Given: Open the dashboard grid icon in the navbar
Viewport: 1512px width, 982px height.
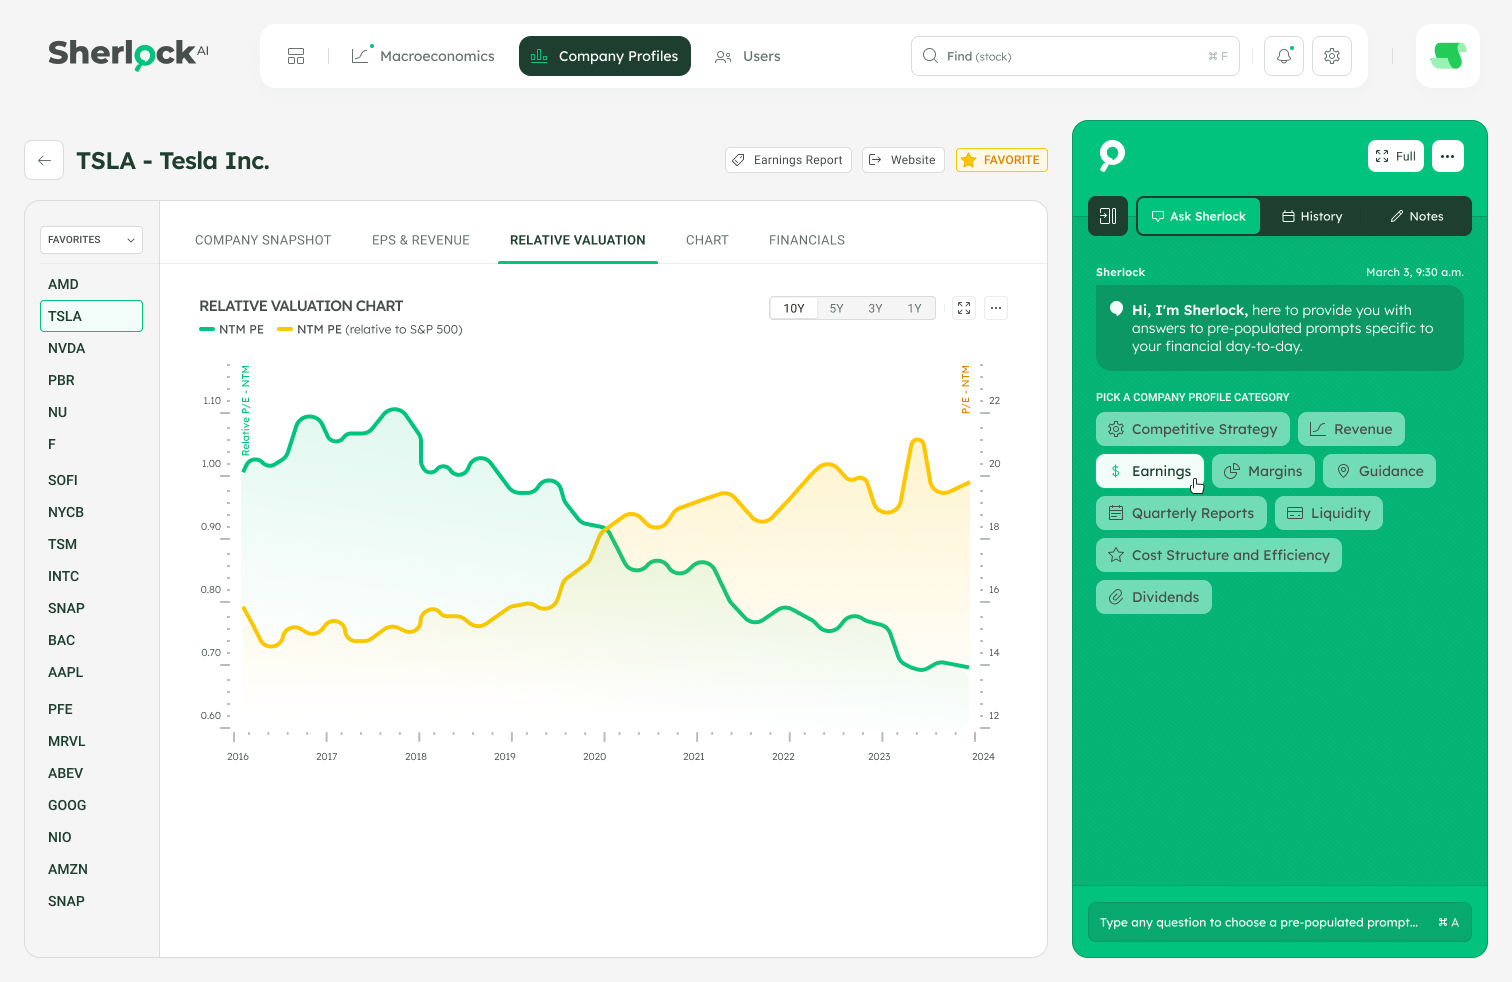Looking at the screenshot, I should click(x=296, y=56).
